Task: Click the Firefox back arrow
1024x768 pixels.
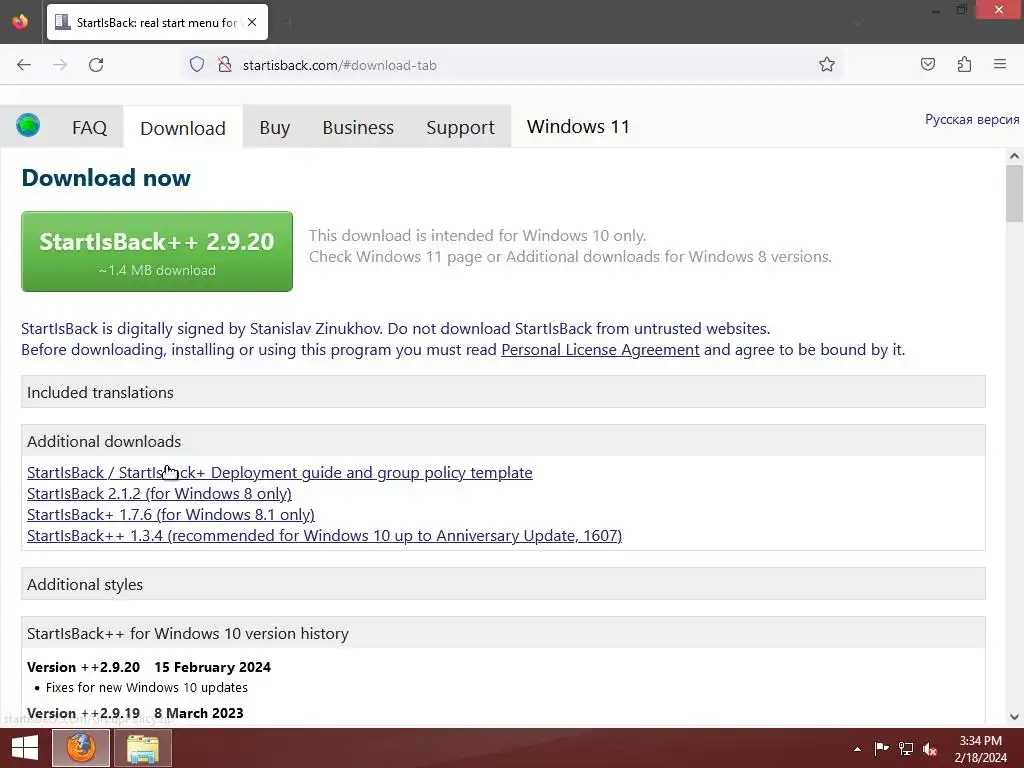Action: tap(24, 65)
